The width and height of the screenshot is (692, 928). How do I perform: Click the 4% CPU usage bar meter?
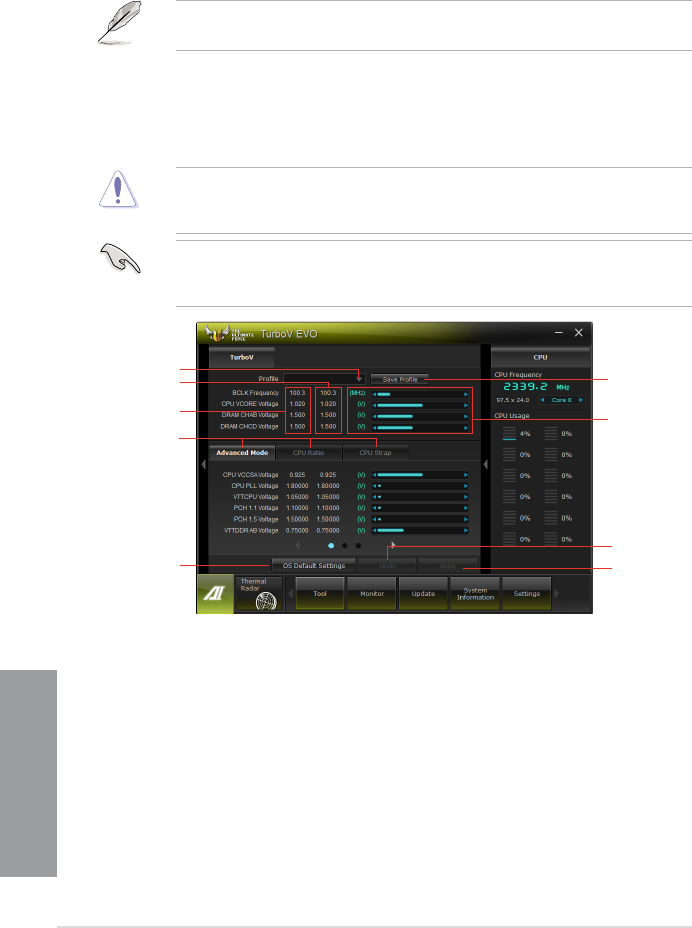pyautogui.click(x=509, y=434)
